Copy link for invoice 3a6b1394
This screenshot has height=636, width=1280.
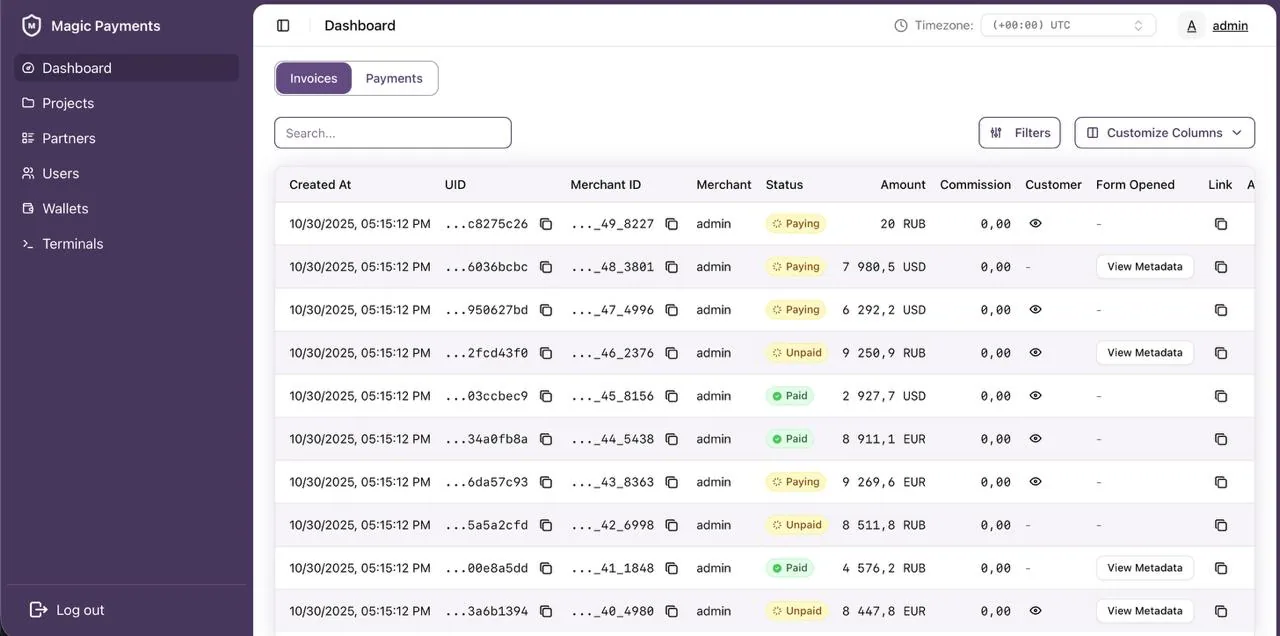1221,611
